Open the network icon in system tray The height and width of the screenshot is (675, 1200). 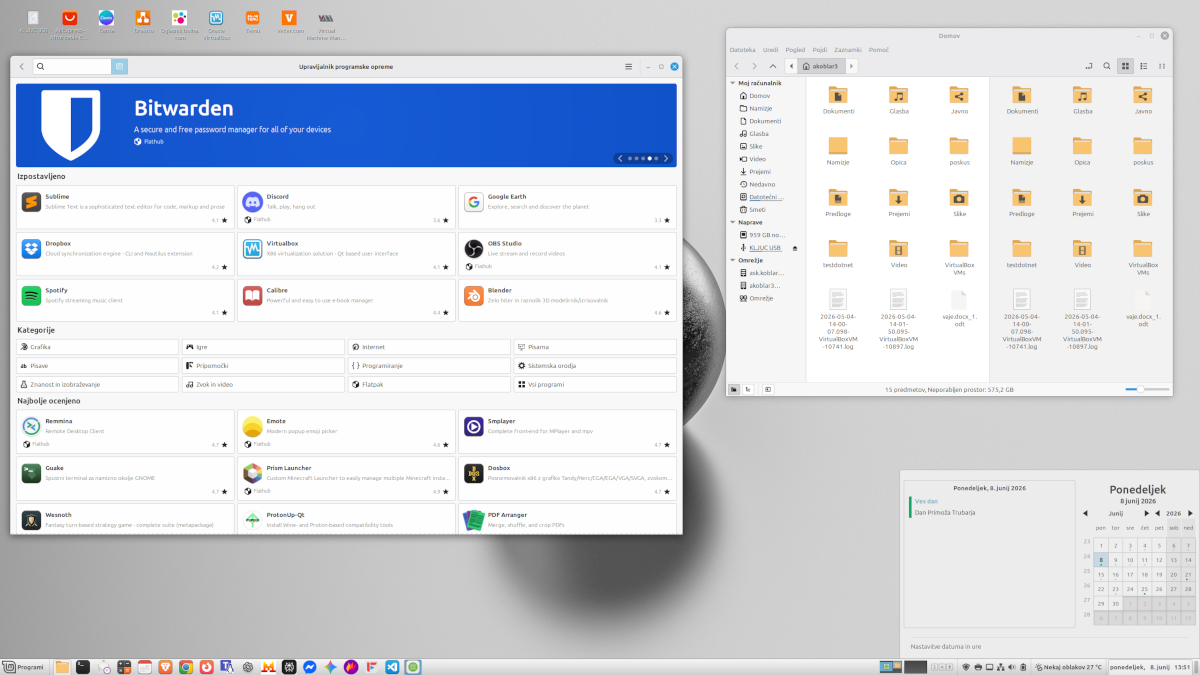tap(1000, 667)
